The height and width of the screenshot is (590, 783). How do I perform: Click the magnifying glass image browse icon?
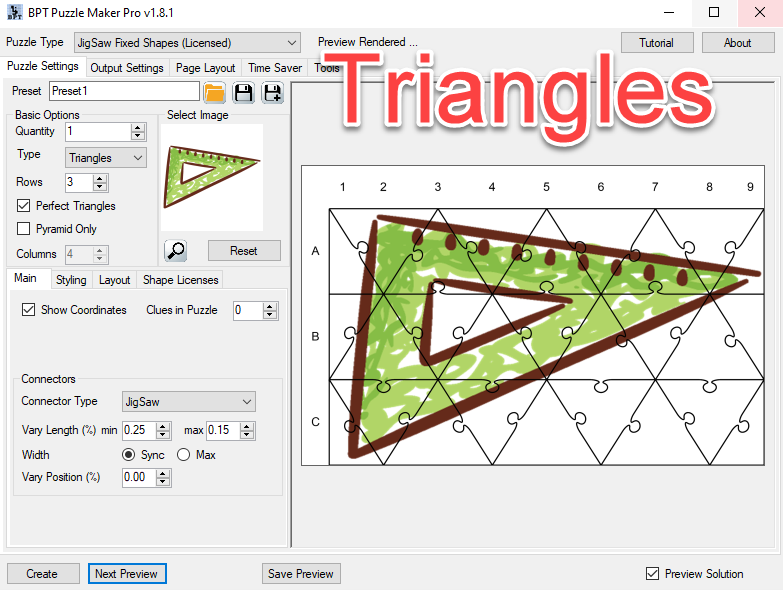pyautogui.click(x=175, y=251)
